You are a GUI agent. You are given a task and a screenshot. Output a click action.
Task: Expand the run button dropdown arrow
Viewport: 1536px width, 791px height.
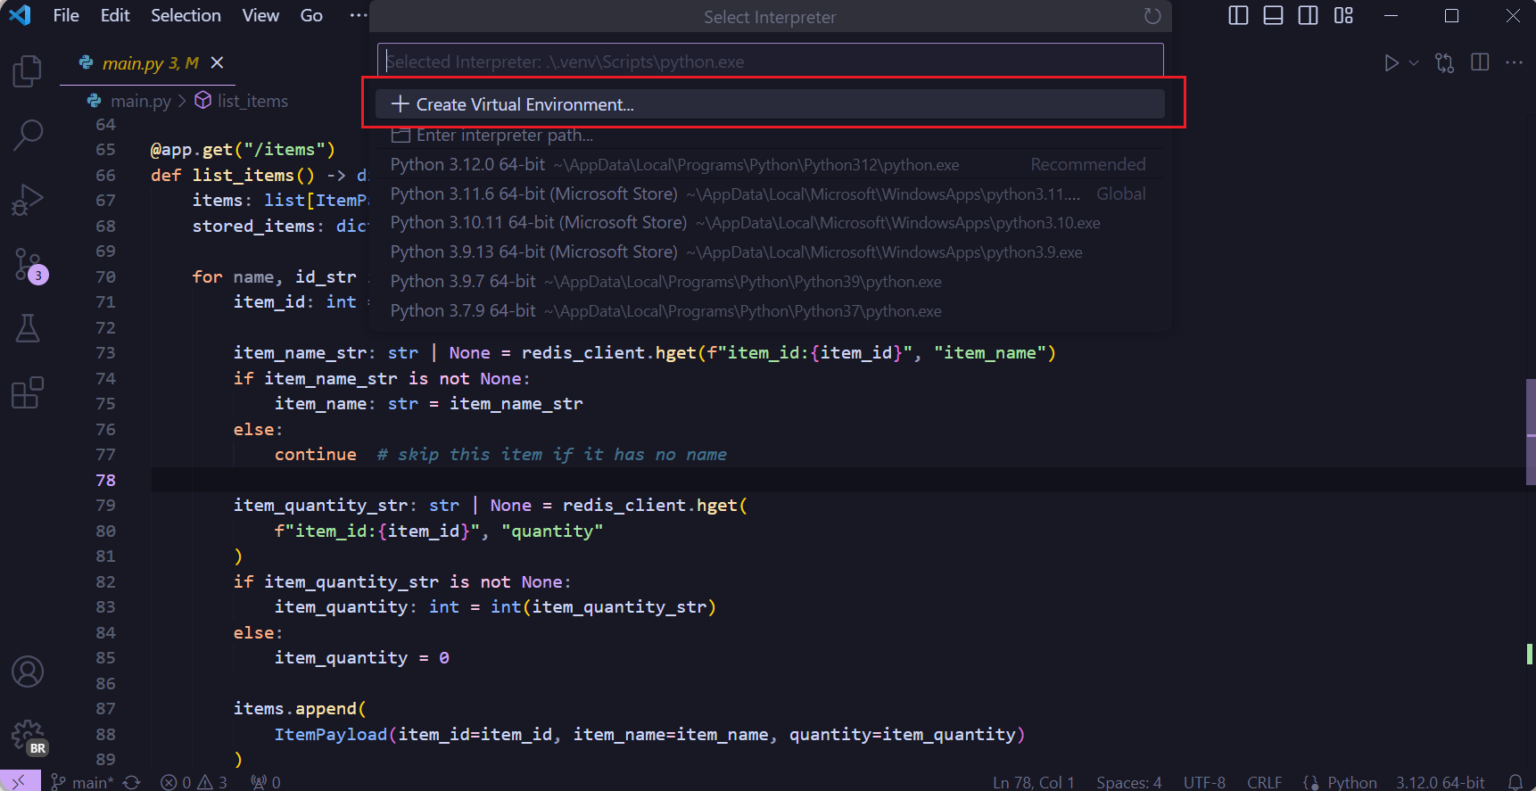click(x=1414, y=63)
